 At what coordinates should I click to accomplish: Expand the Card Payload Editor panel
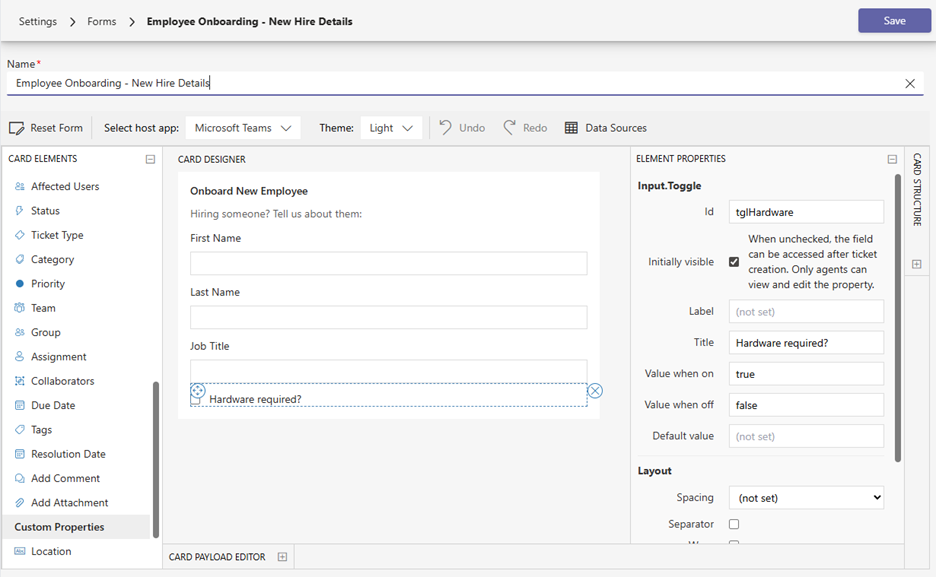coord(282,557)
